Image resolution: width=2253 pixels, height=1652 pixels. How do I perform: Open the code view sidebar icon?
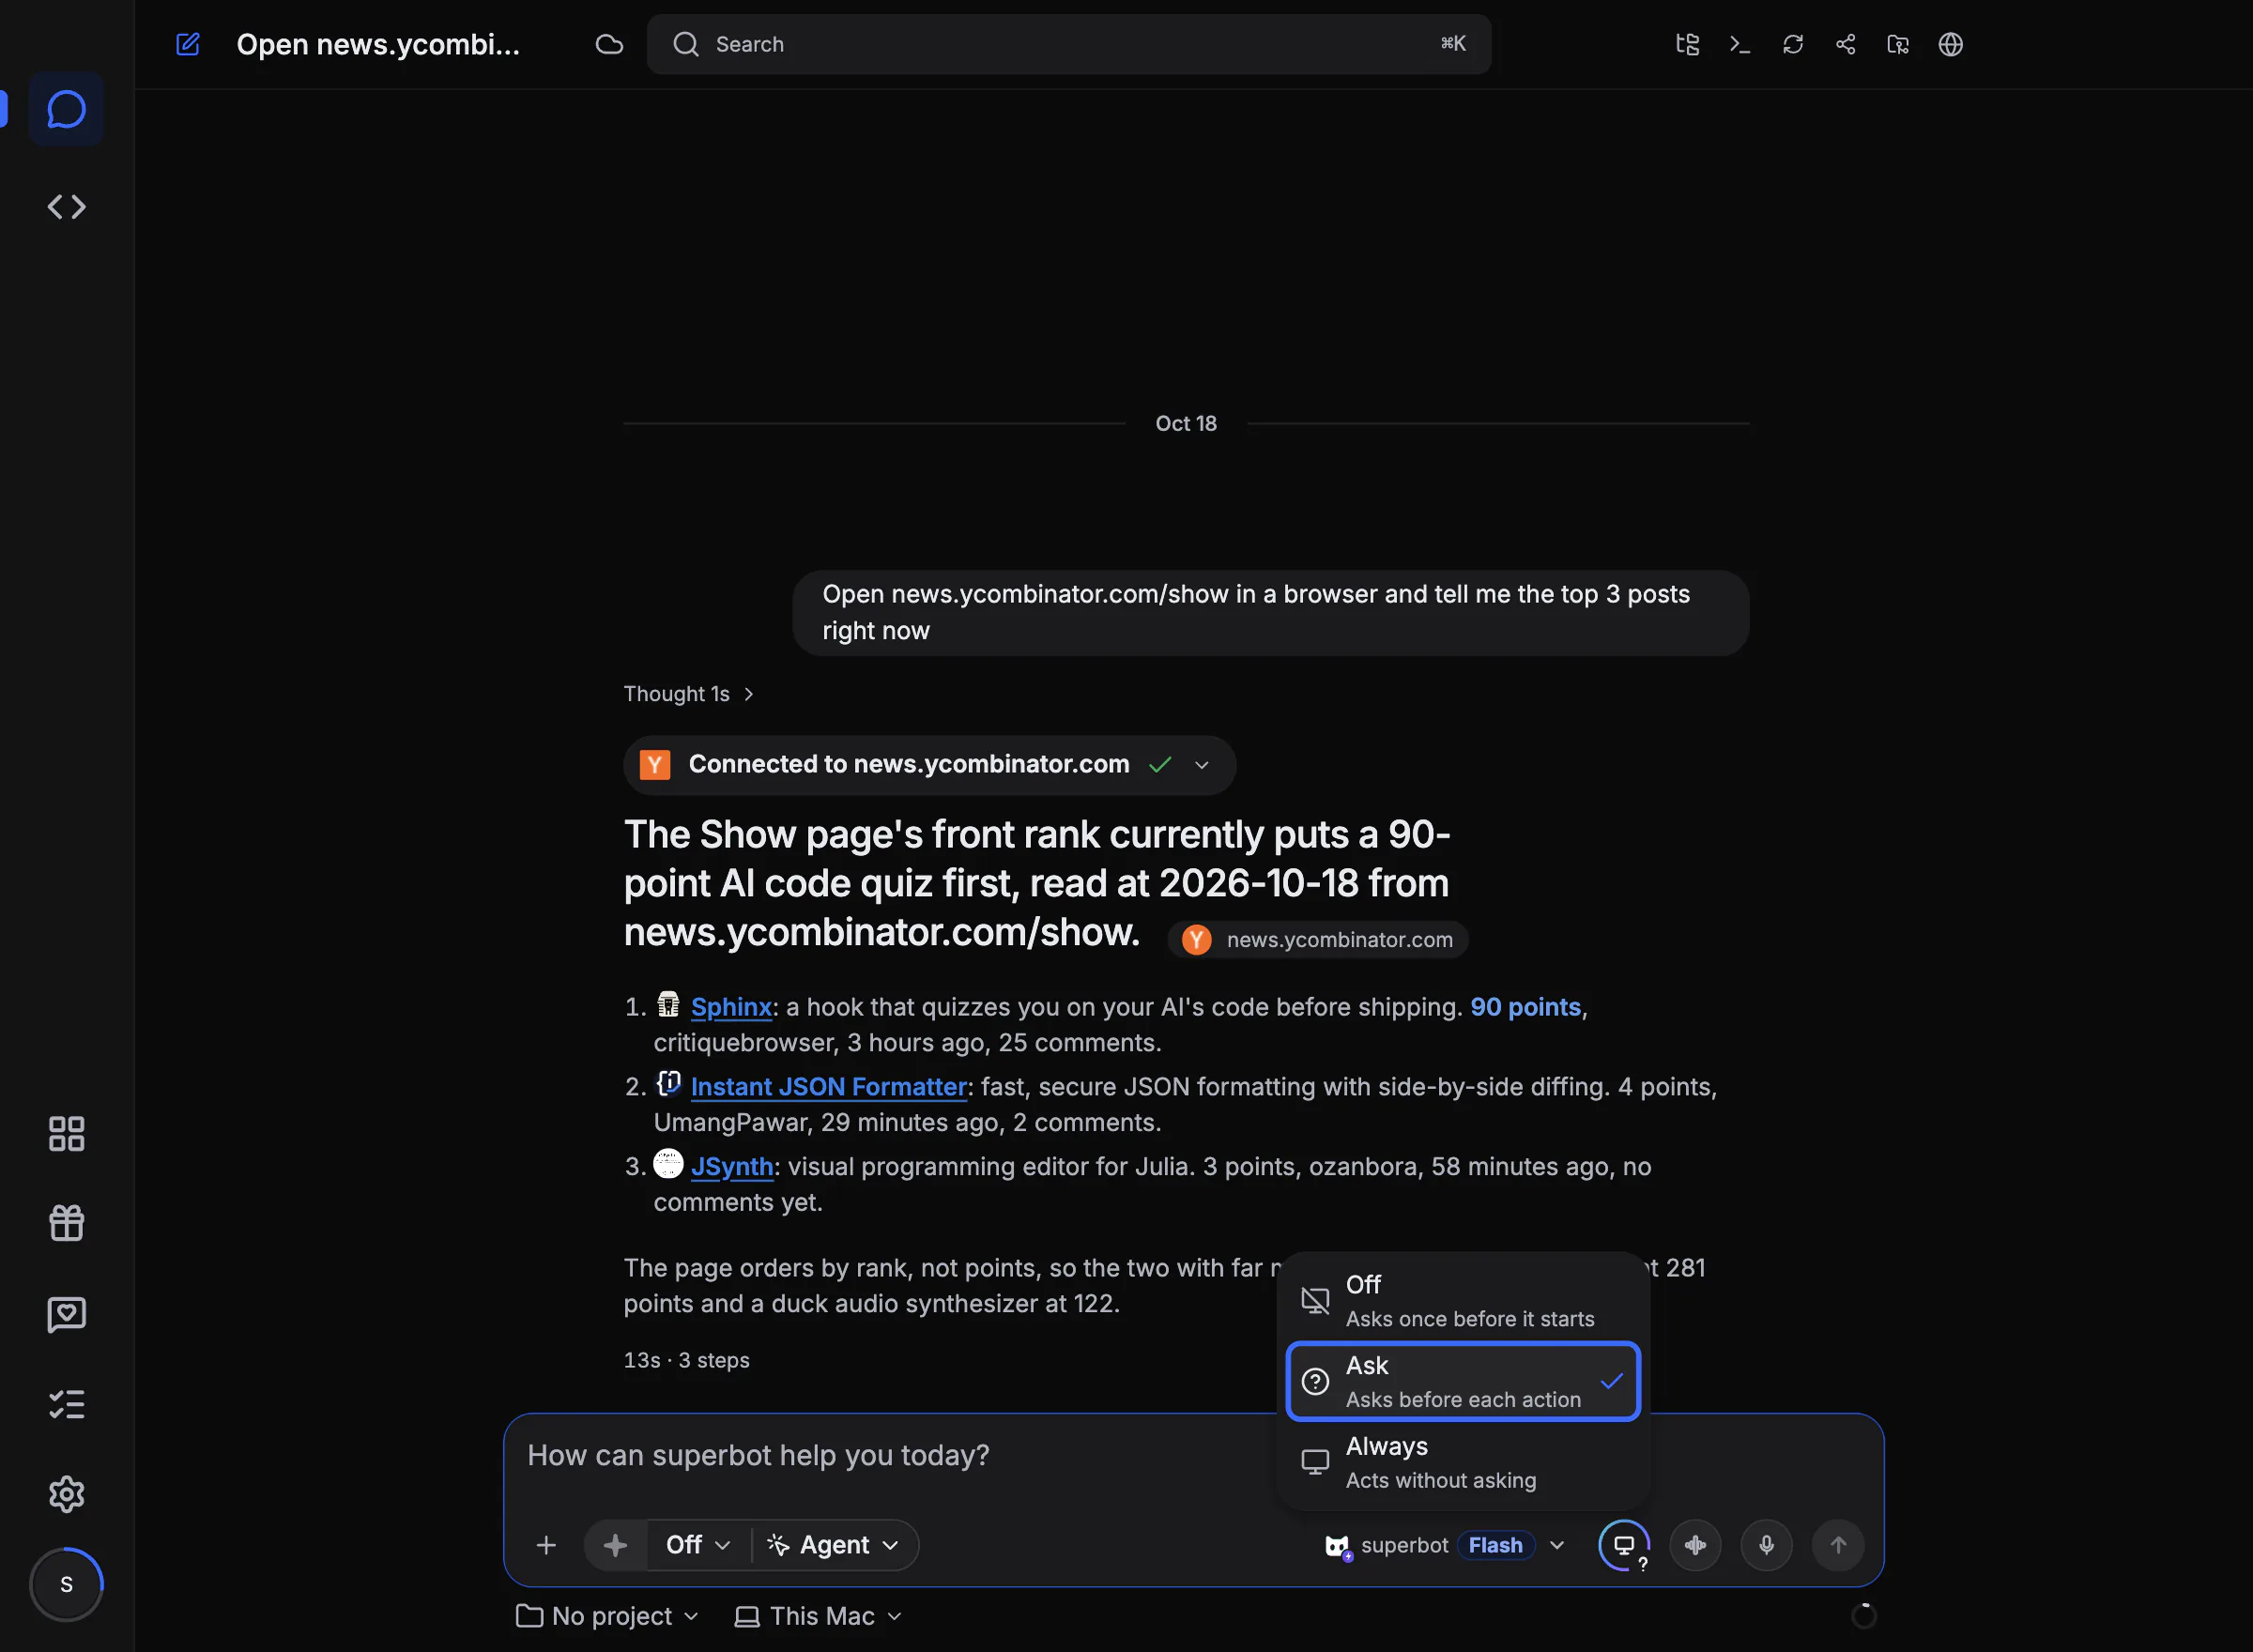[66, 207]
